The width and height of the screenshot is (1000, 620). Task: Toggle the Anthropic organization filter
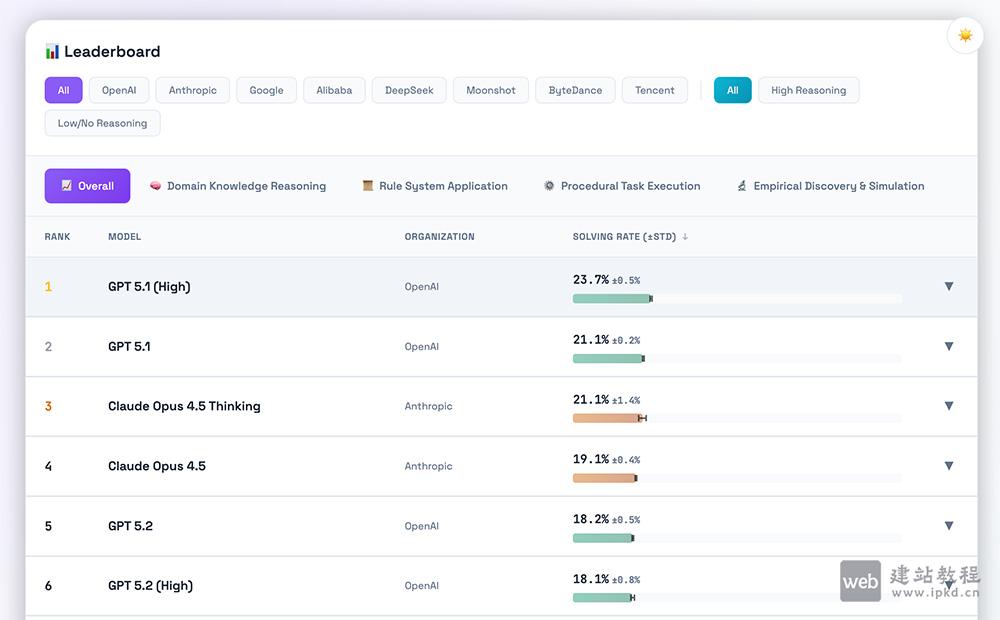click(192, 90)
